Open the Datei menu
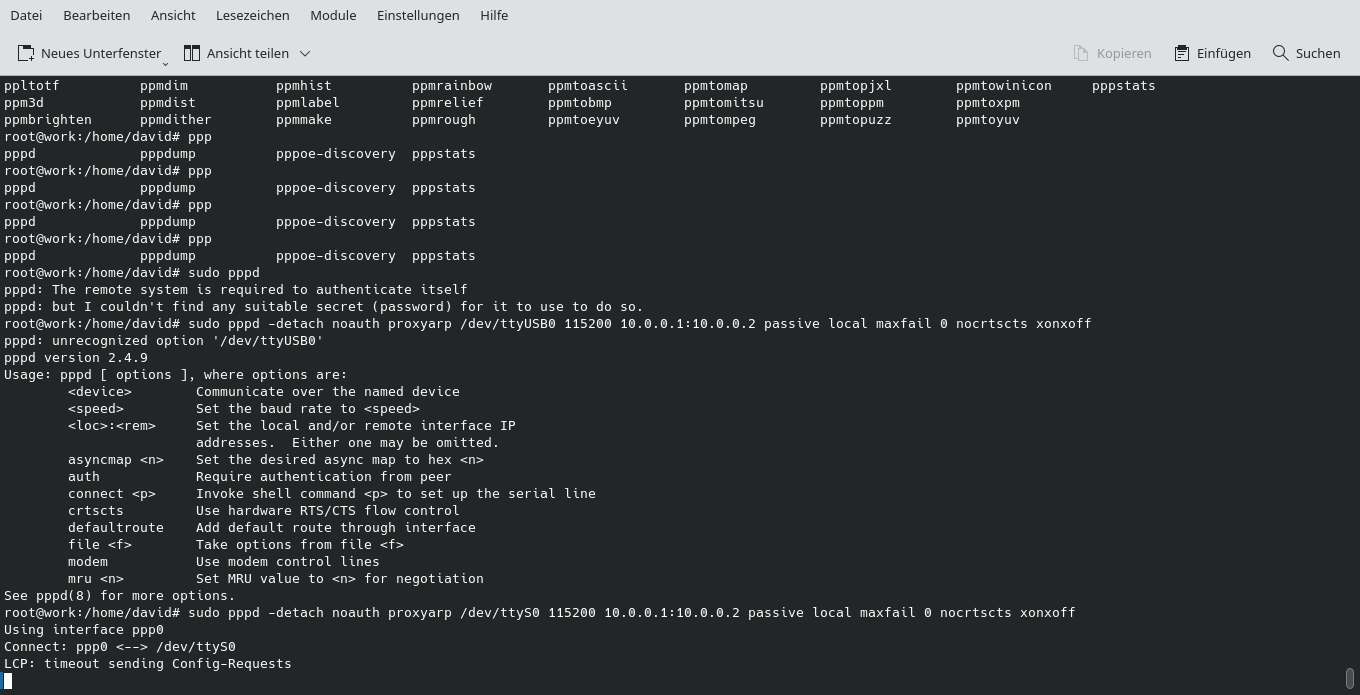Screen dimensions: 1360x695 tap(26, 15)
